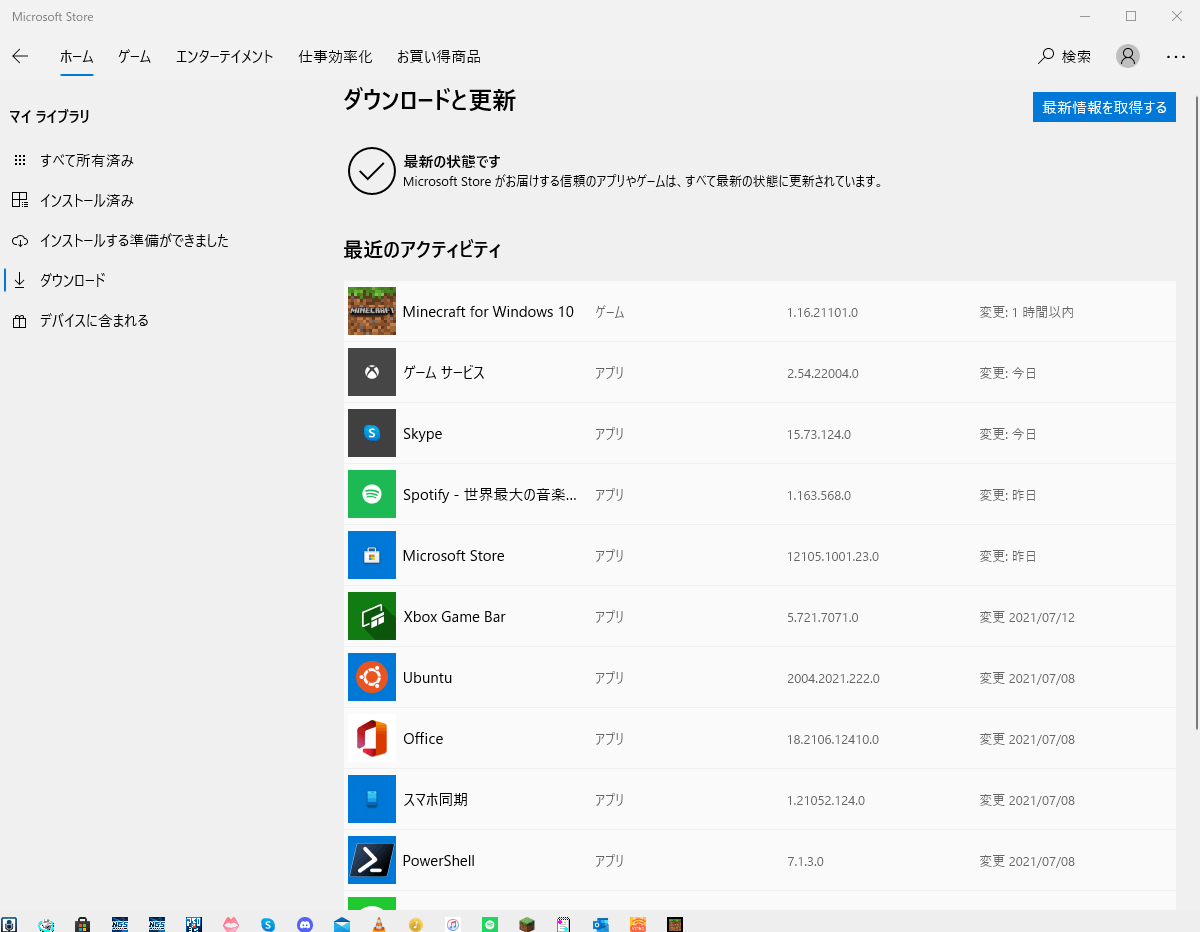The width and height of the screenshot is (1200, 932).
Task: Click the スマホ同期 app name
Action: coord(435,799)
